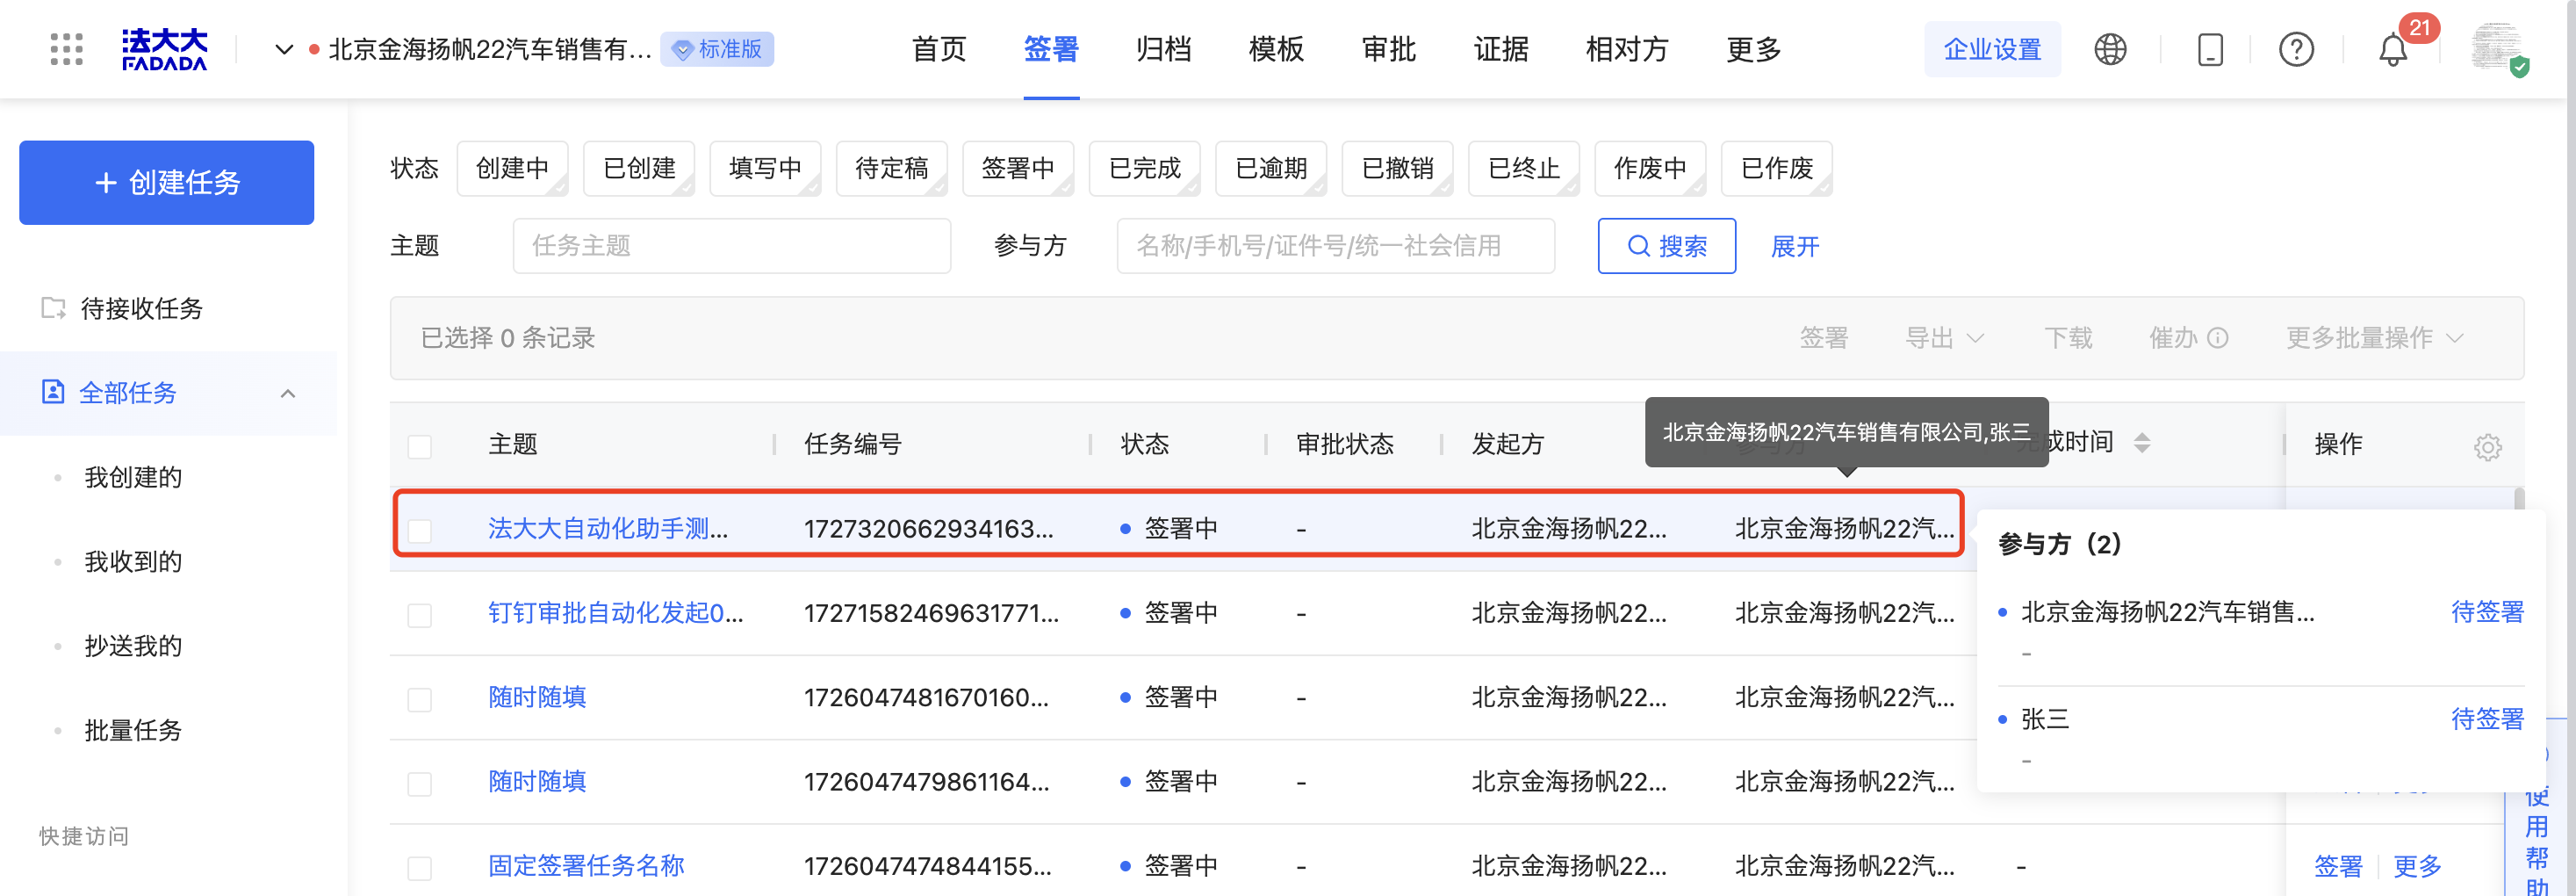2576x896 pixels.
Task: Open the 相对方 tab
Action: [1627, 49]
